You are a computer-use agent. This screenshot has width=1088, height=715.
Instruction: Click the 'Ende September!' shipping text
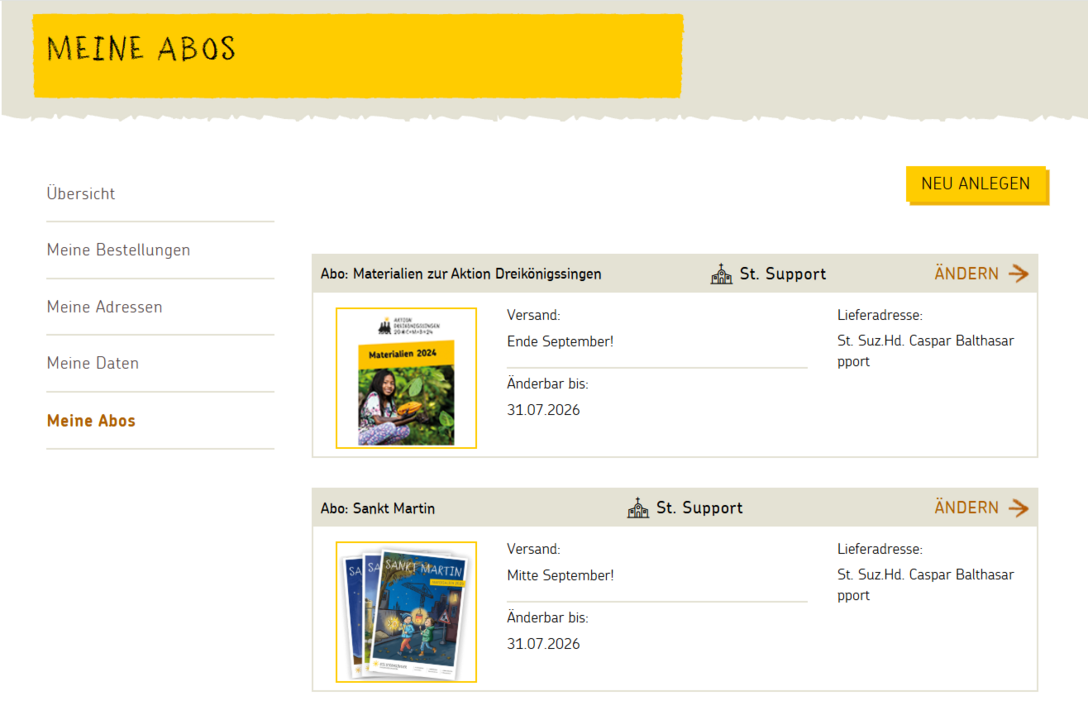[560, 342]
